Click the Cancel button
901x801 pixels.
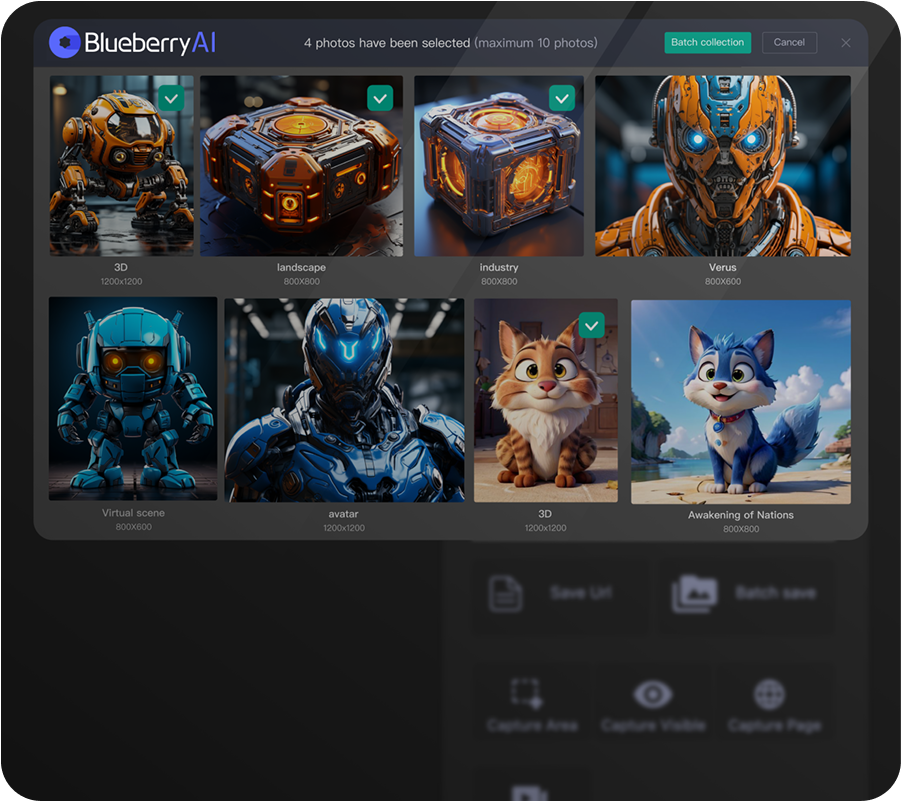point(789,43)
